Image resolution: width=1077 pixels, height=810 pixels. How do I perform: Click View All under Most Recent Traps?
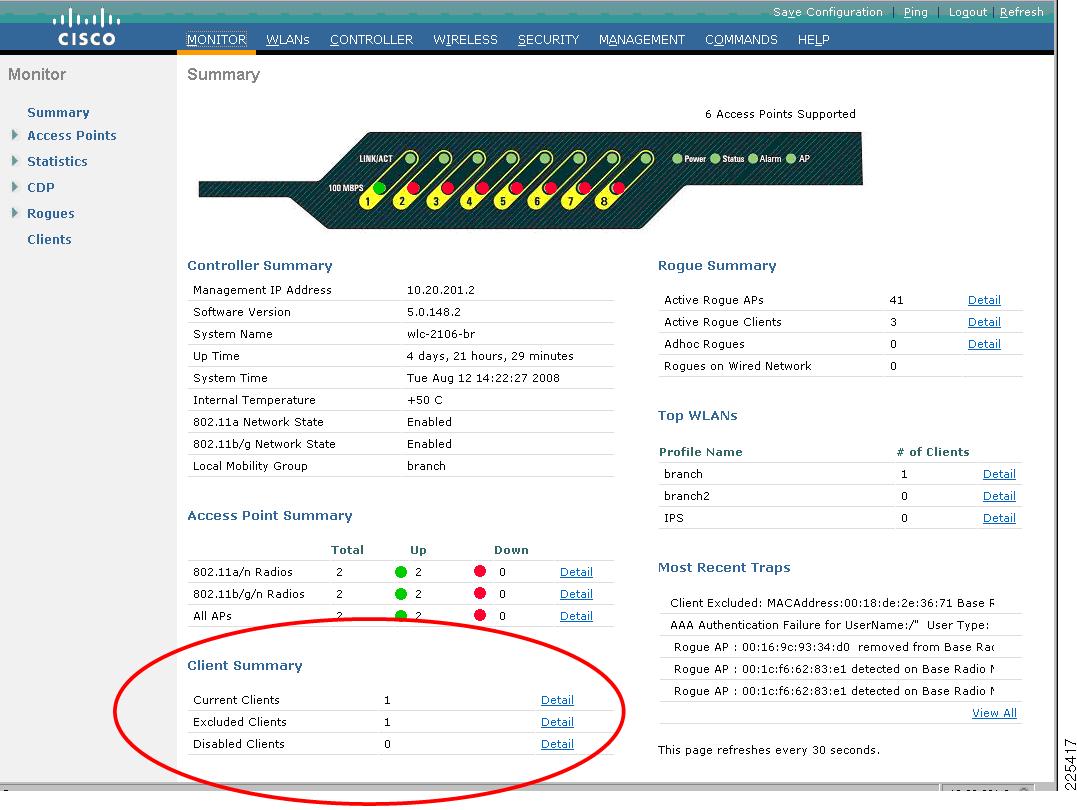[x=993, y=713]
